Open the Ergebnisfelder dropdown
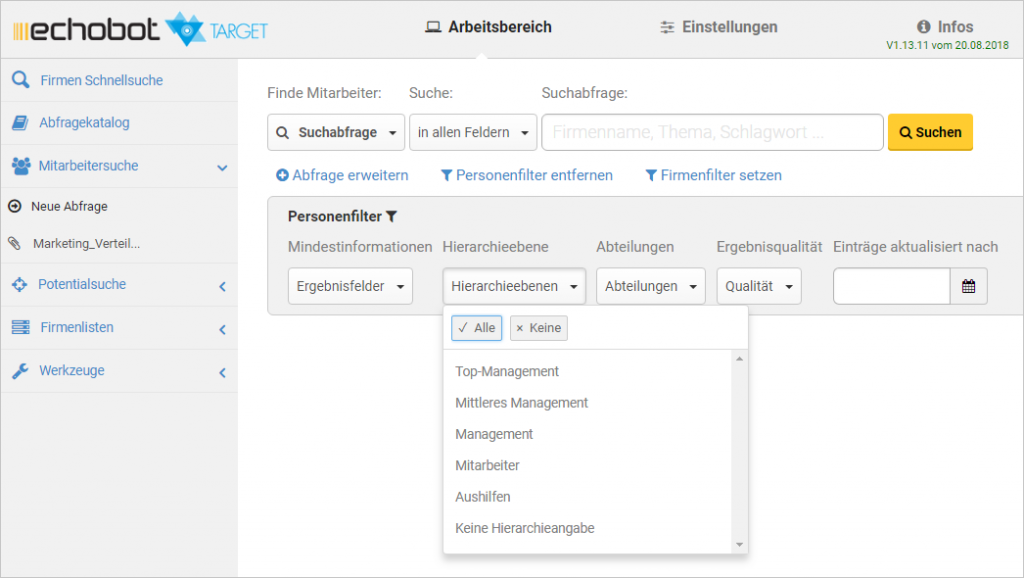This screenshot has width=1024, height=578. click(350, 286)
